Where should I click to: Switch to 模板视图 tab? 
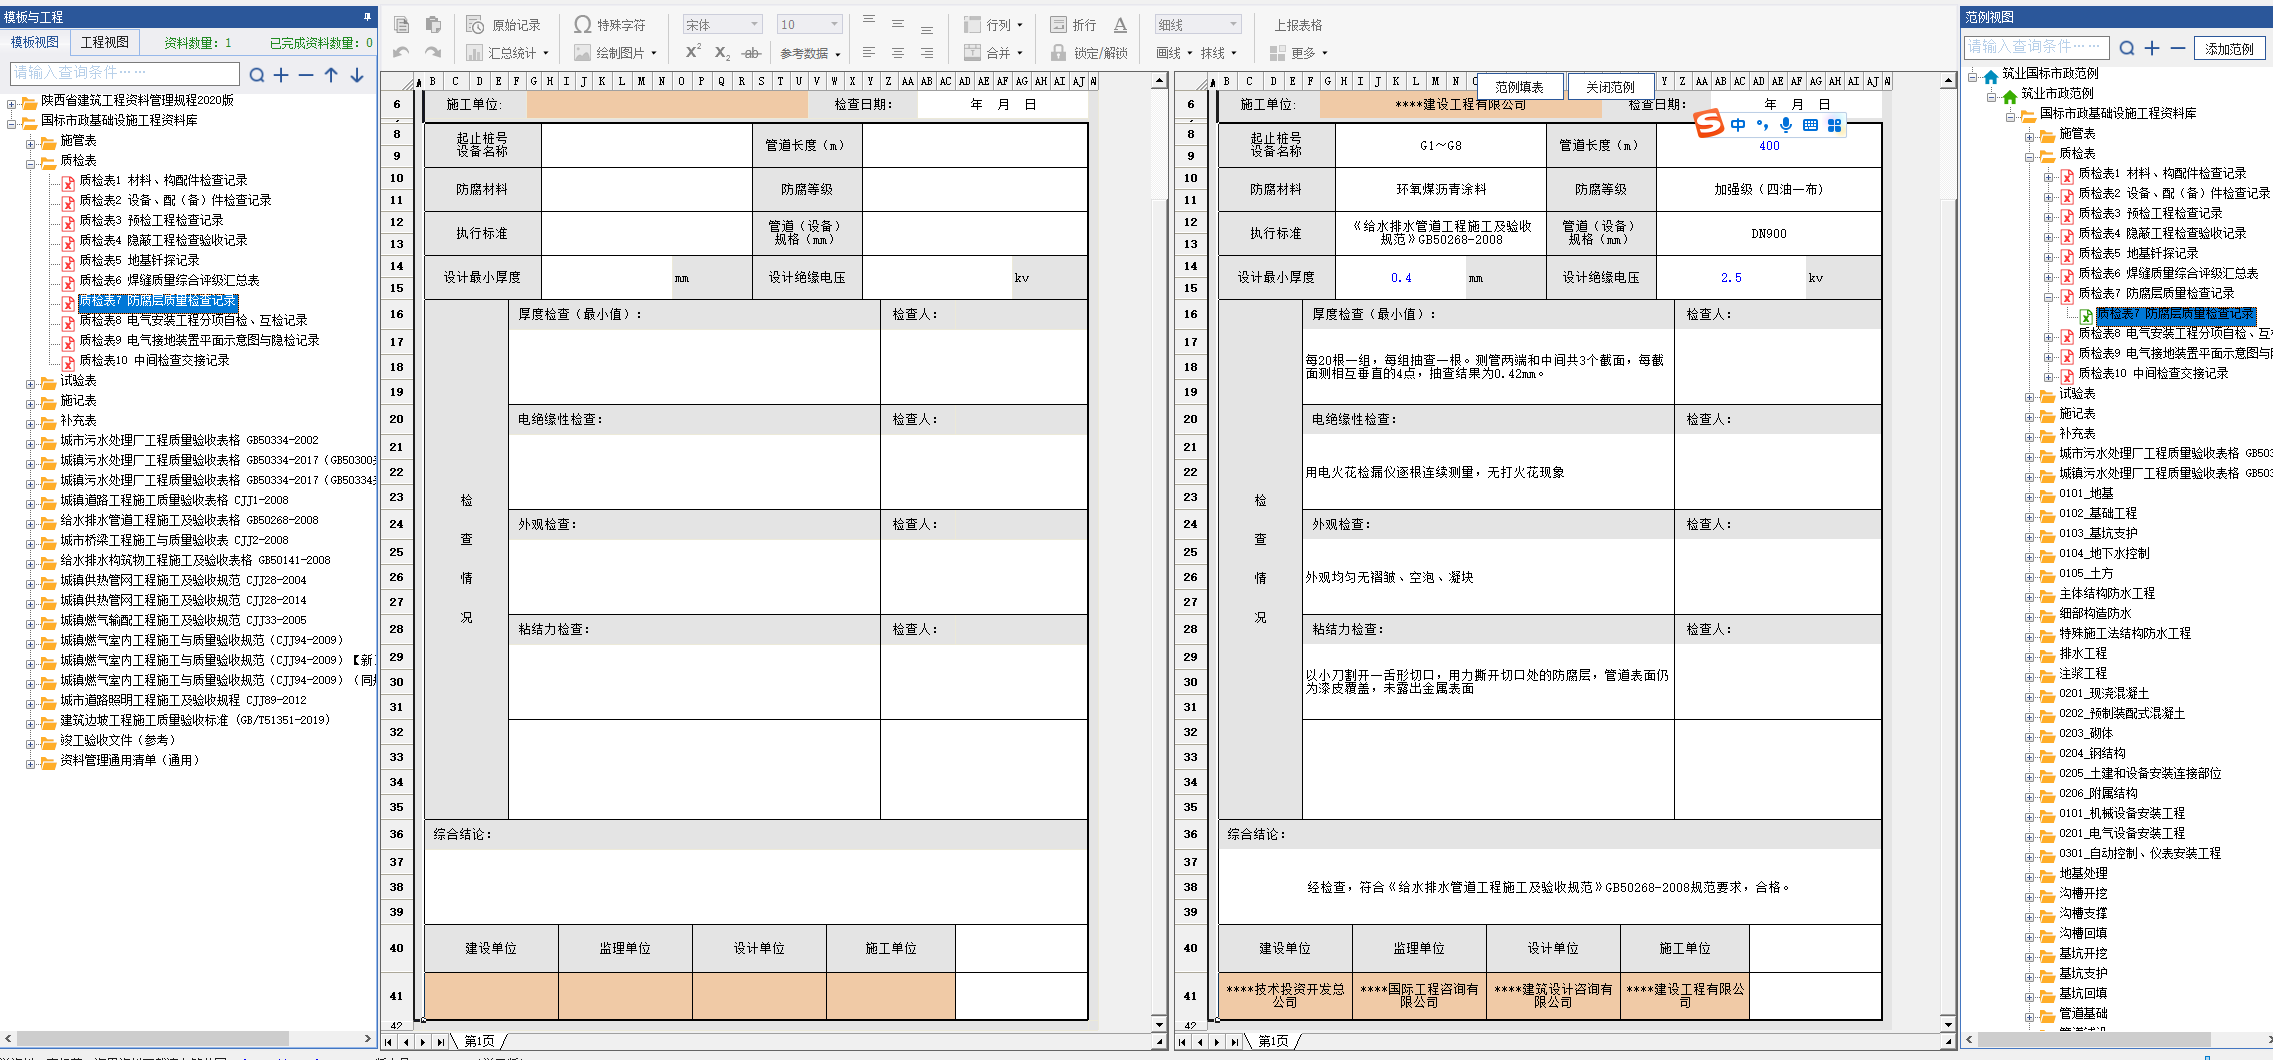click(x=35, y=42)
